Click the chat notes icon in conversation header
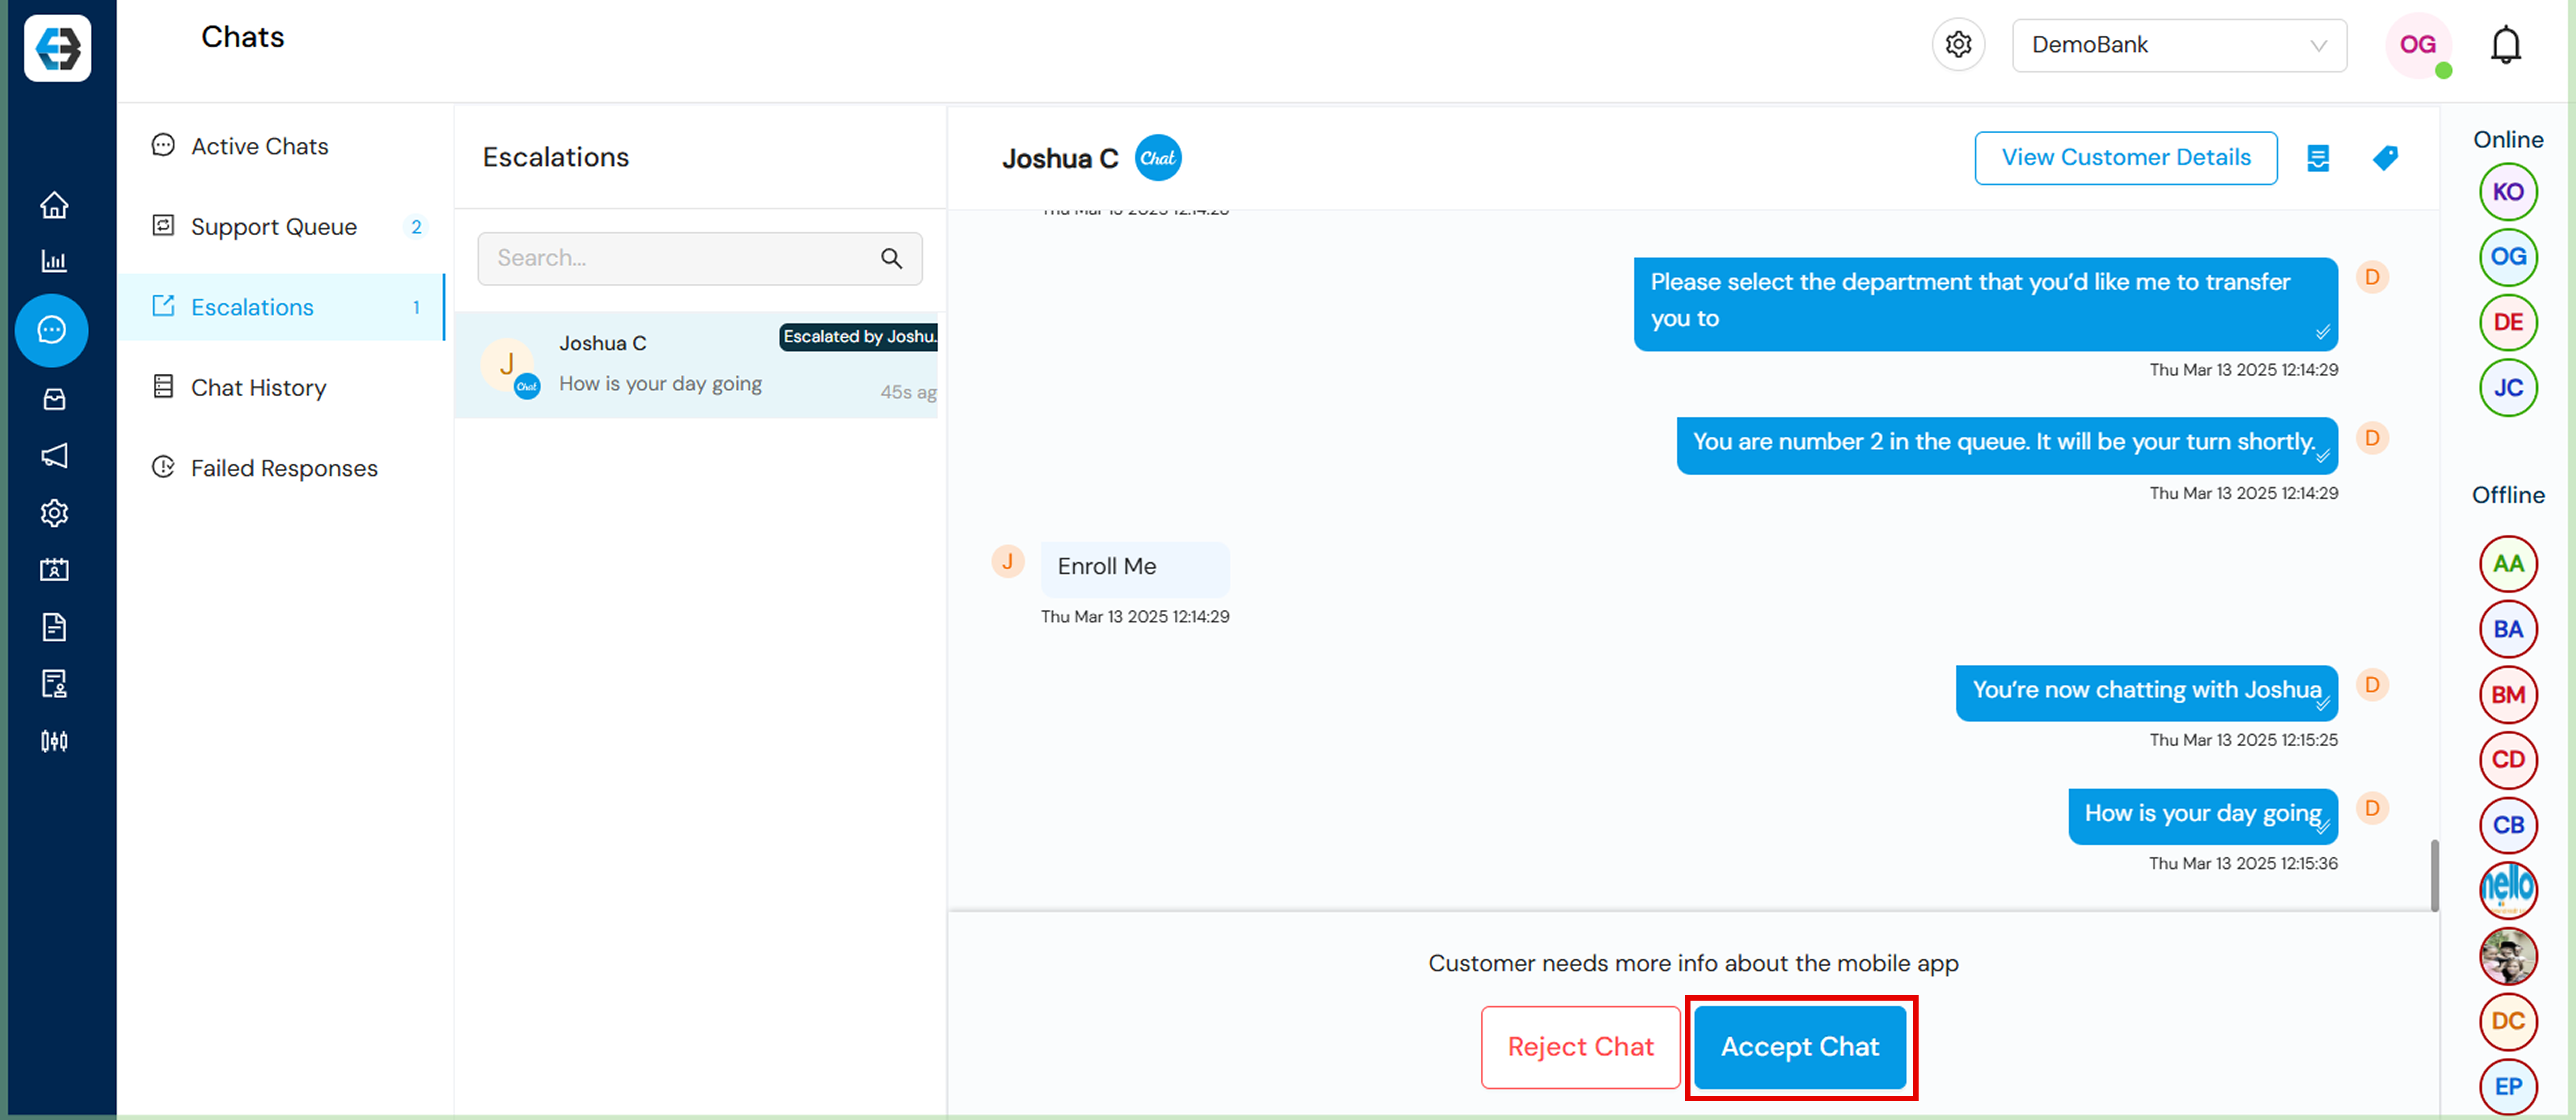The width and height of the screenshot is (2576, 1120). 2318,158
